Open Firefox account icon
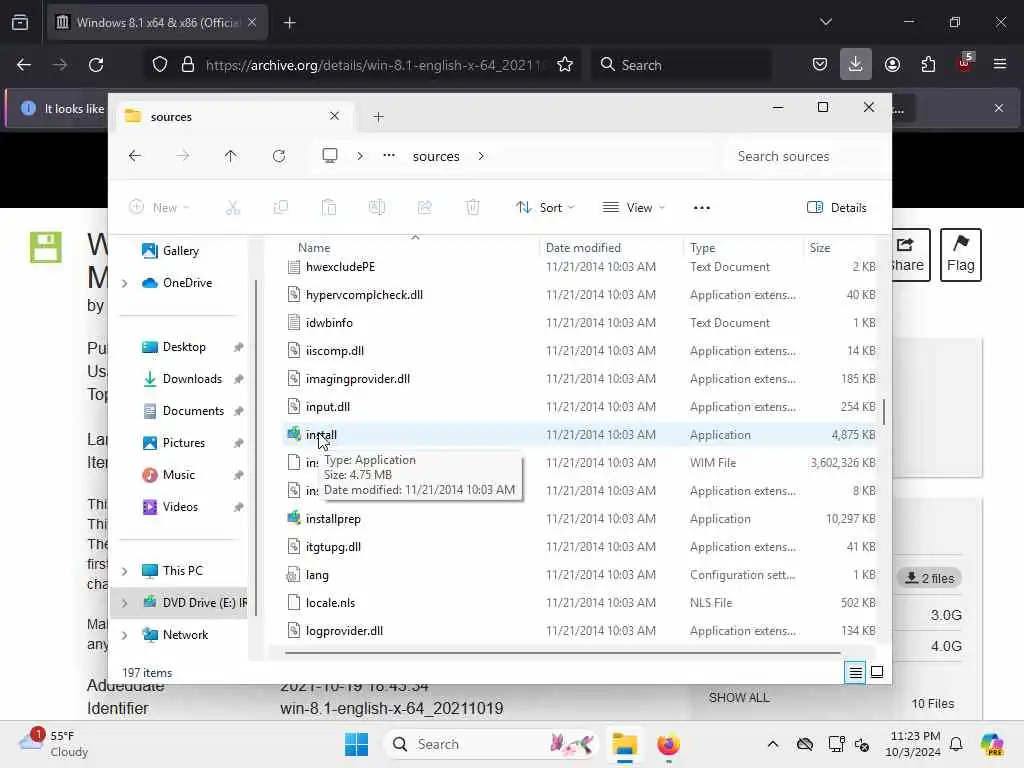 coord(892,65)
